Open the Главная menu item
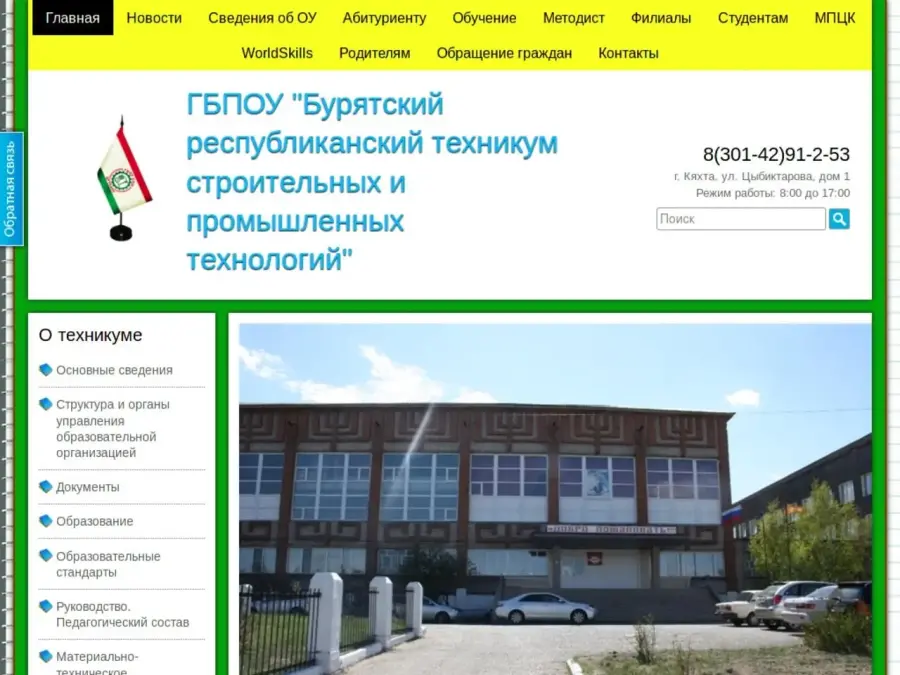The width and height of the screenshot is (900, 675). (x=73, y=18)
